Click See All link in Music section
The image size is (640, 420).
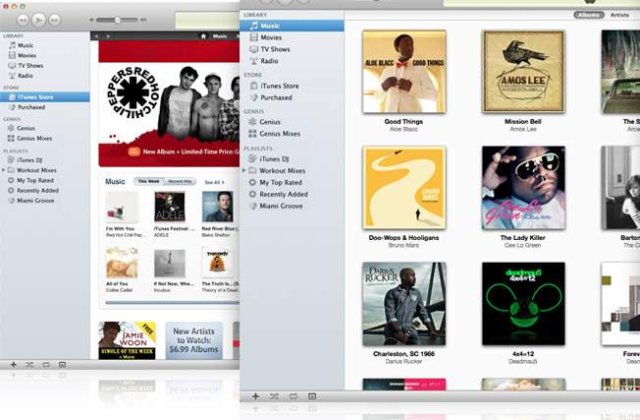point(214,182)
